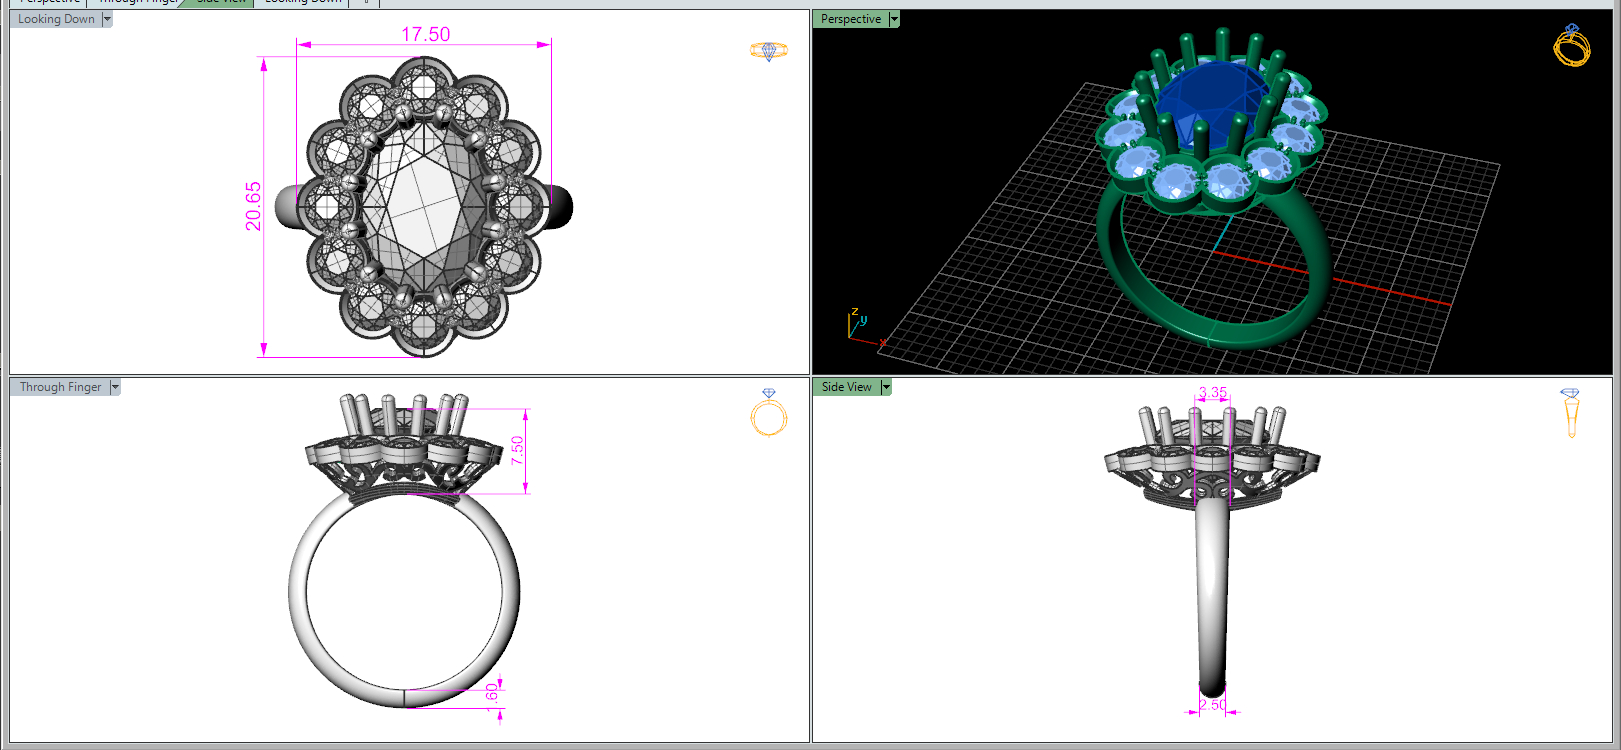
Task: Select the 1.60 shank thickness dimension
Action: pyautogui.click(x=491, y=696)
